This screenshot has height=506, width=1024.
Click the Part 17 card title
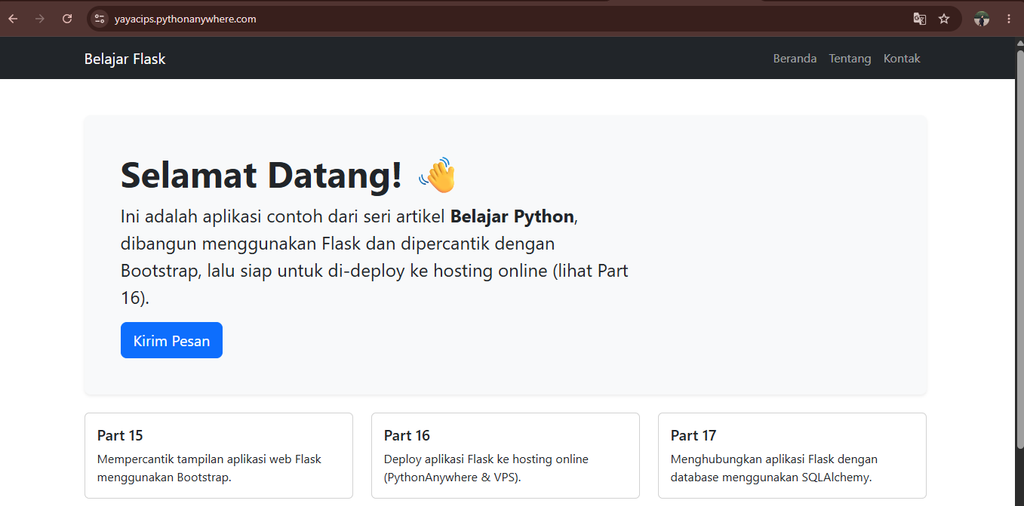click(x=694, y=435)
